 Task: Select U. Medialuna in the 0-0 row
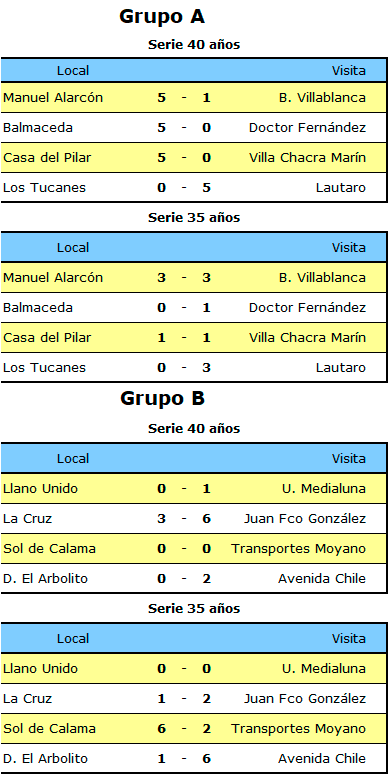click(x=324, y=669)
